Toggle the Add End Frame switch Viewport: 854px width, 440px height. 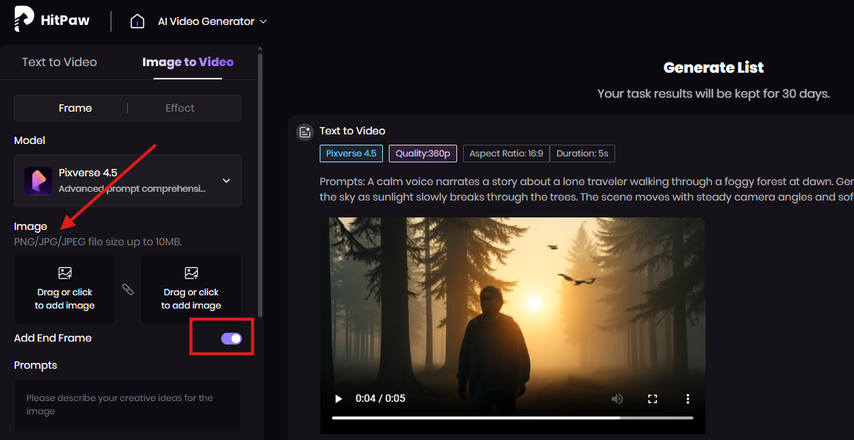pyautogui.click(x=231, y=339)
